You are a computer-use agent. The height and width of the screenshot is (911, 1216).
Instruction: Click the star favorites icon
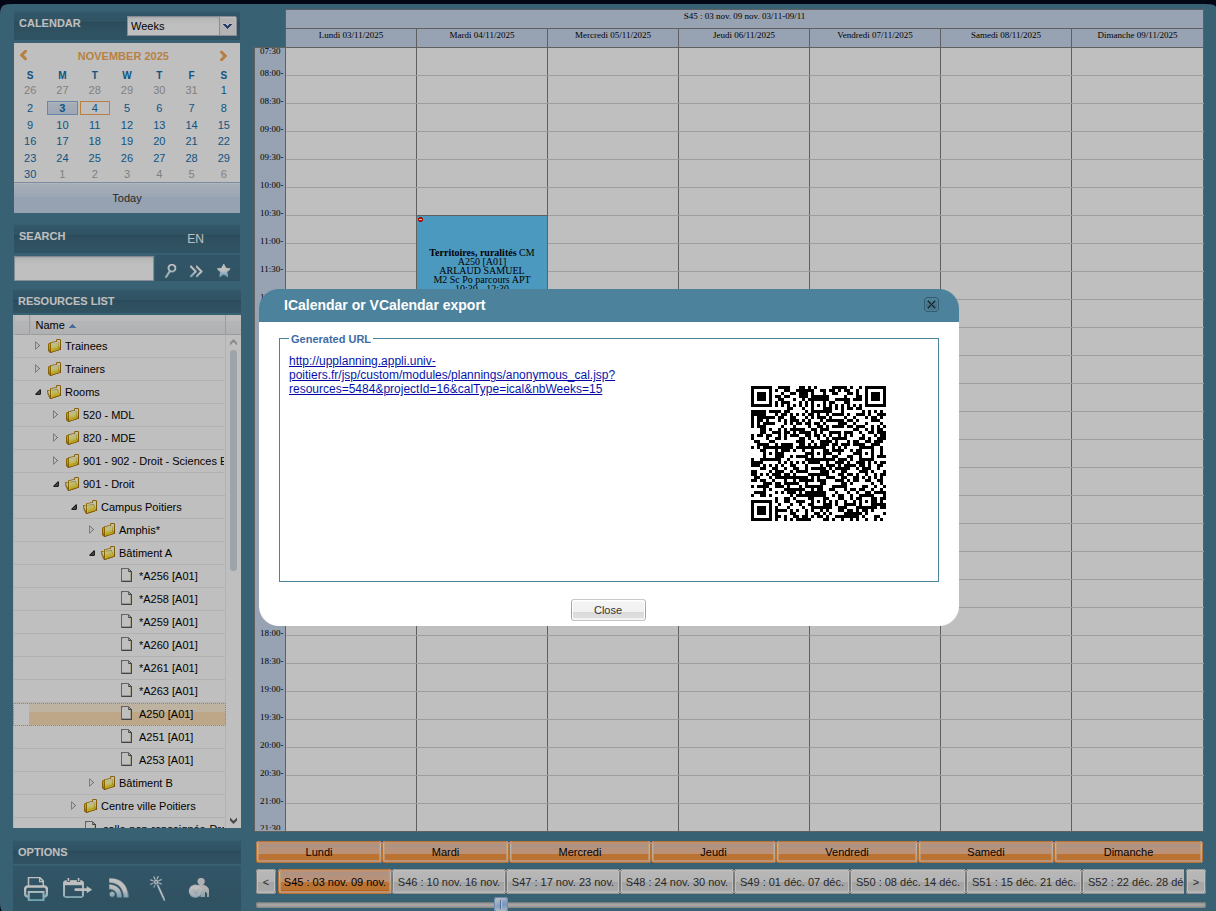point(223,270)
